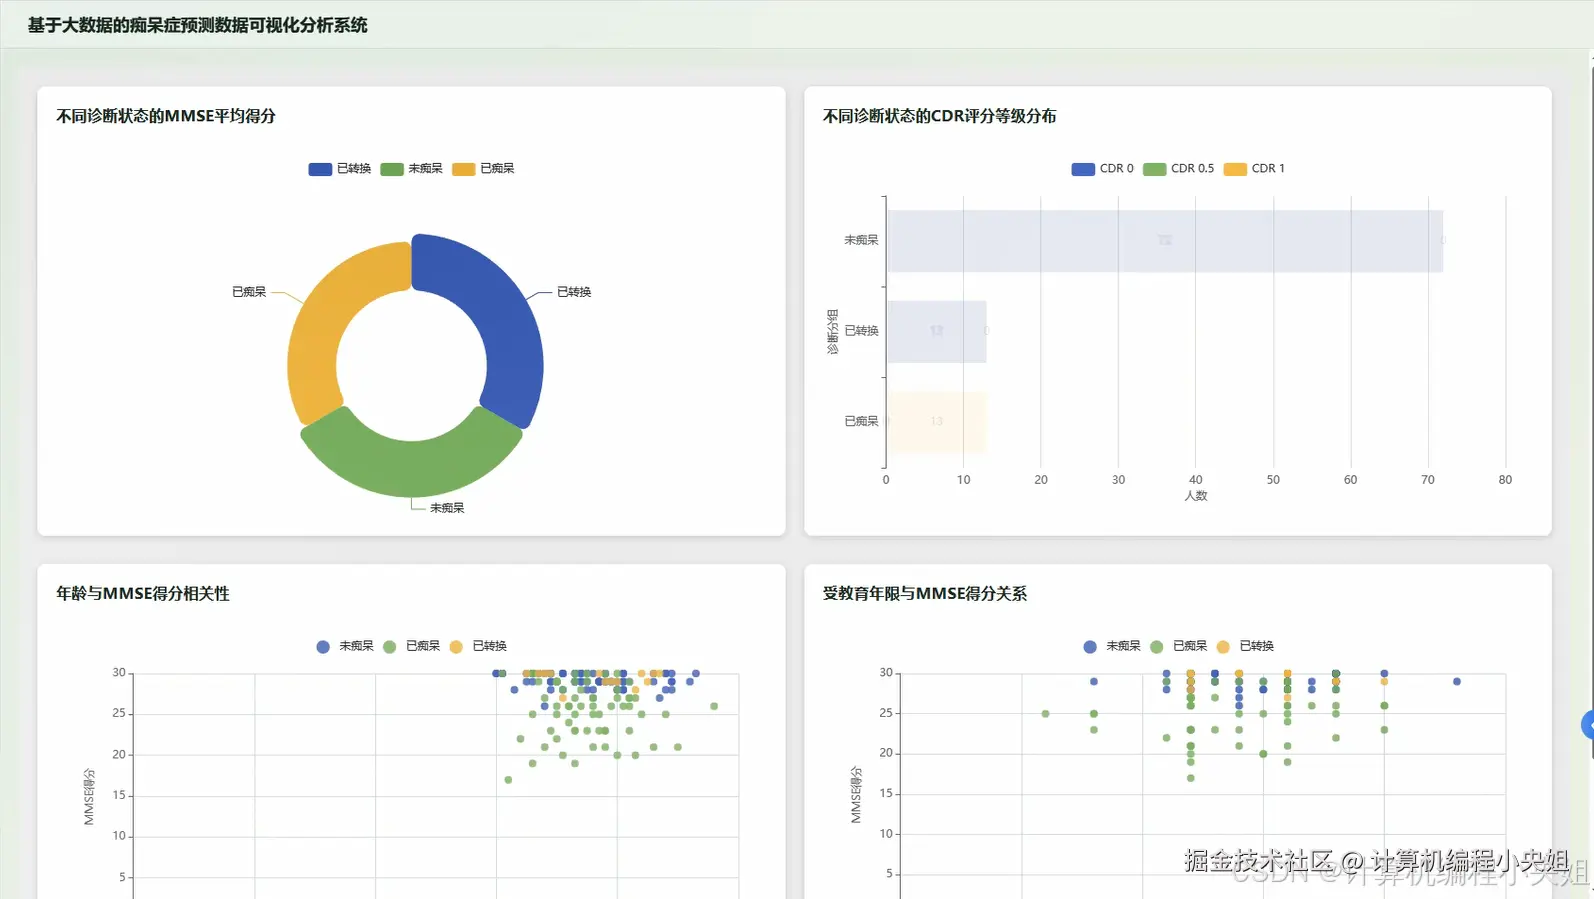This screenshot has width=1594, height=899.
Task: Hide the CDR 0.5 series via legend
Action: pyautogui.click(x=1178, y=169)
